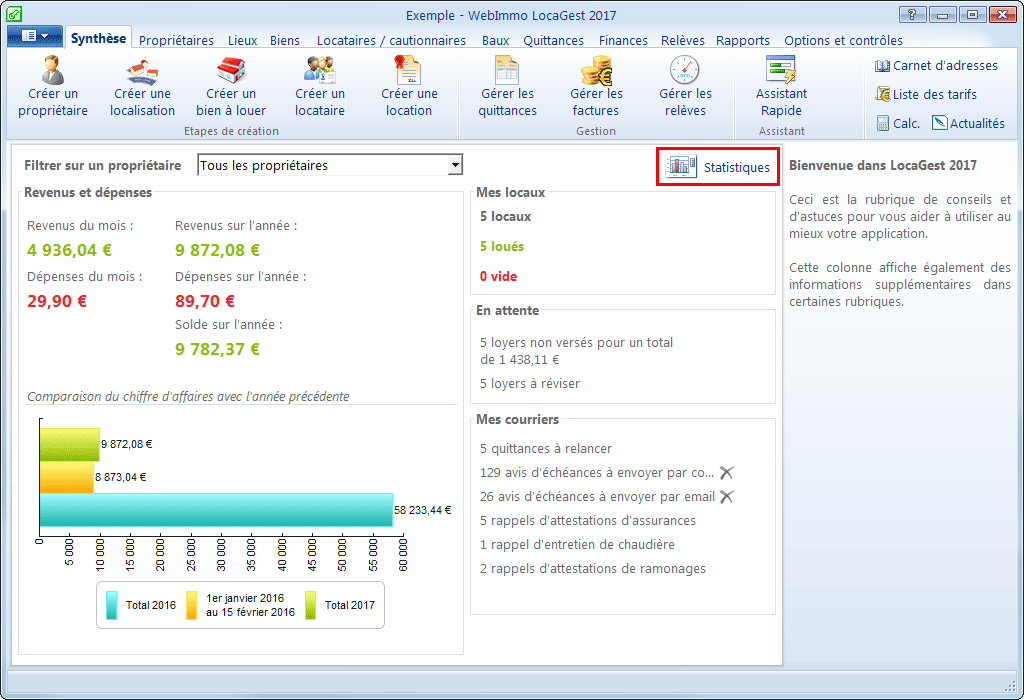This screenshot has width=1024, height=700.
Task: Click the 0 vide text
Action: click(x=498, y=276)
